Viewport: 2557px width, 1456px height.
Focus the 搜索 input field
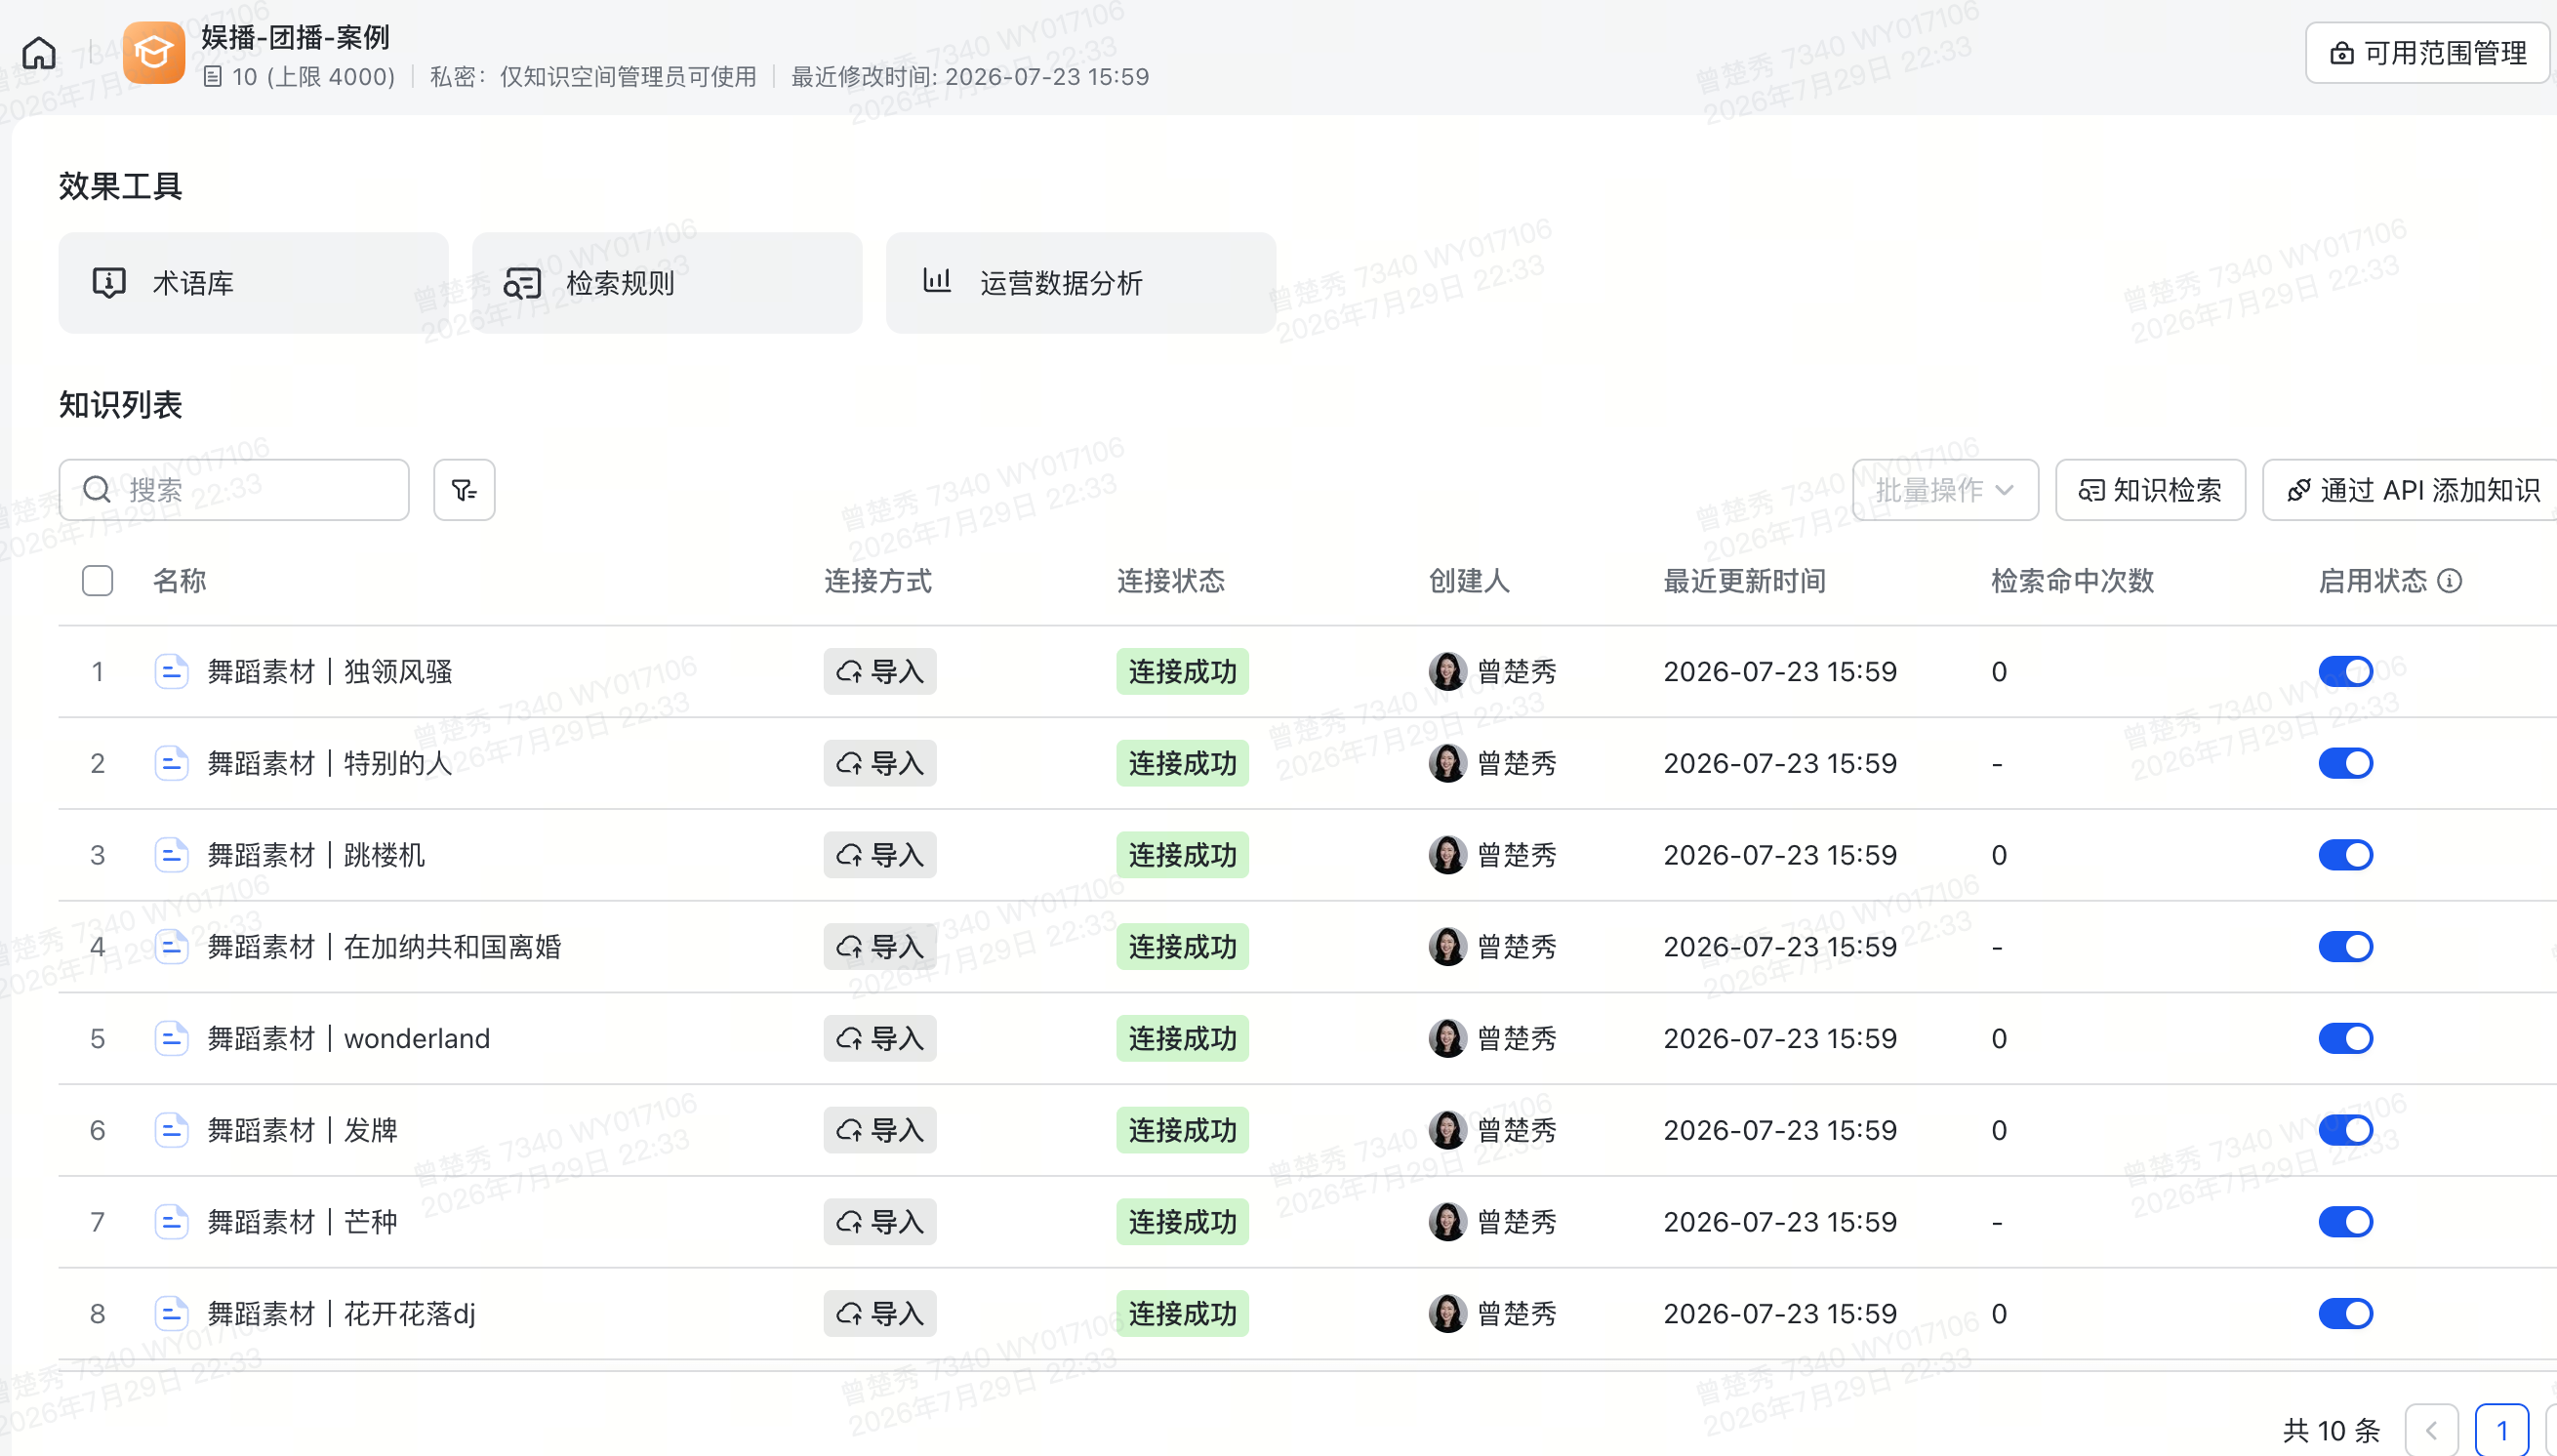tap(234, 490)
